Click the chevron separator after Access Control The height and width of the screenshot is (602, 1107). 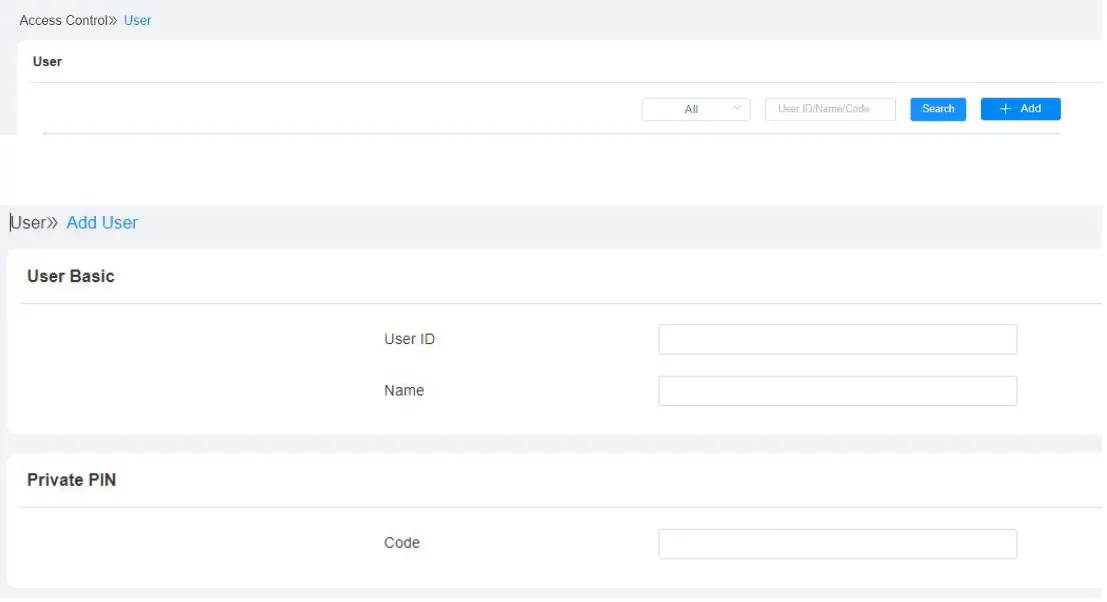pyautogui.click(x=113, y=20)
